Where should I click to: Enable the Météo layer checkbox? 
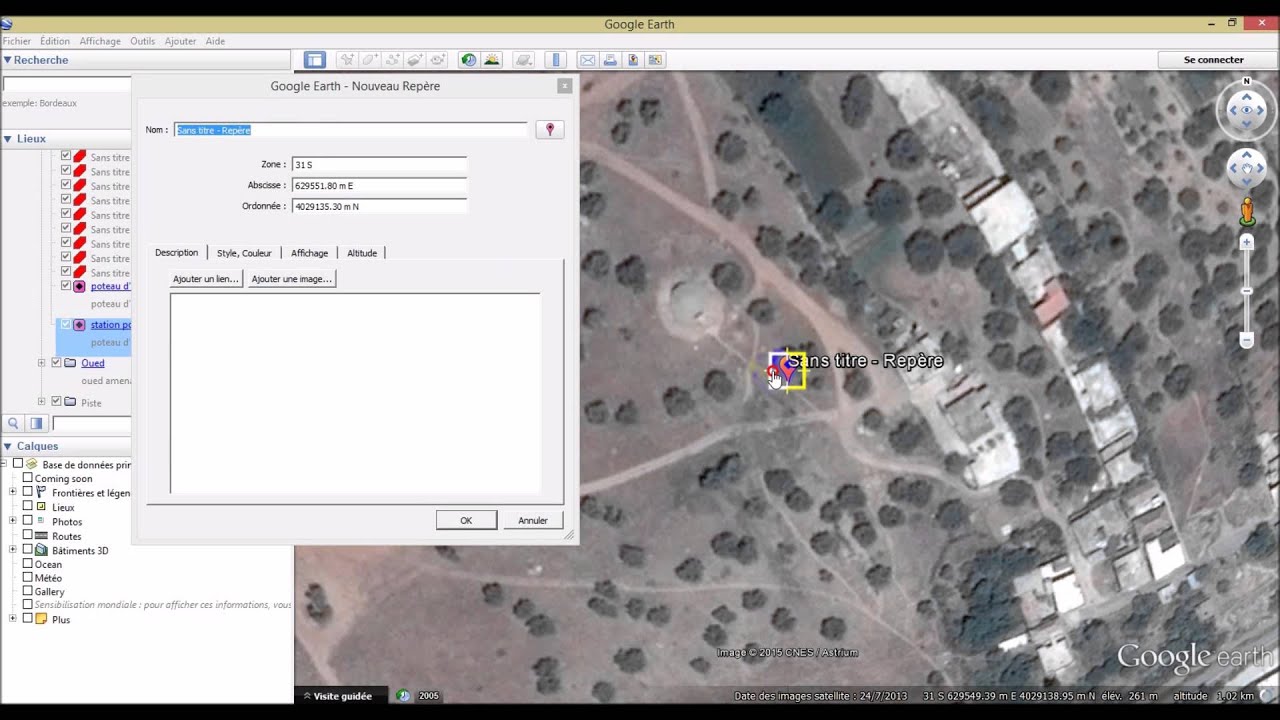tap(28, 578)
